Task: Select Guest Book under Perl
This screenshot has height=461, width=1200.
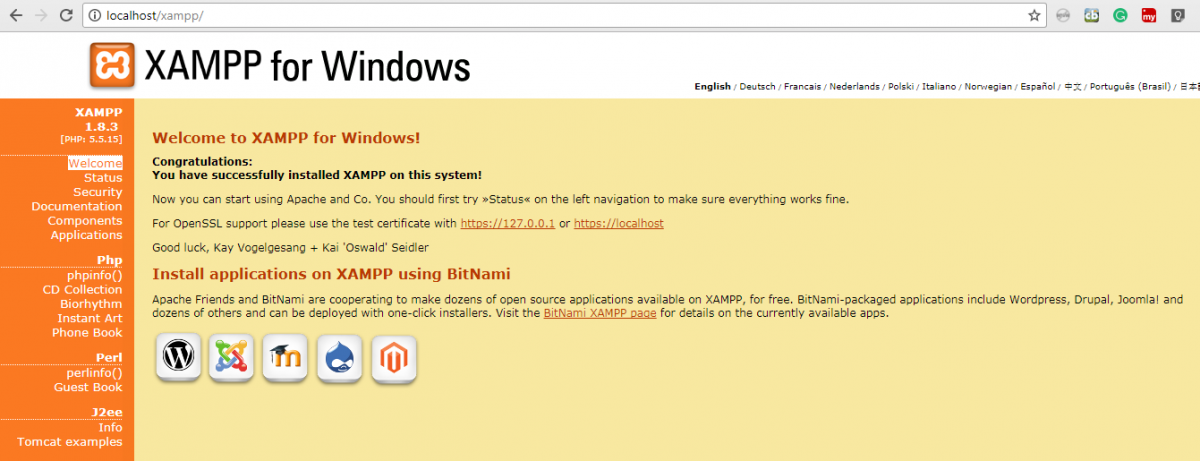Action: pos(88,387)
